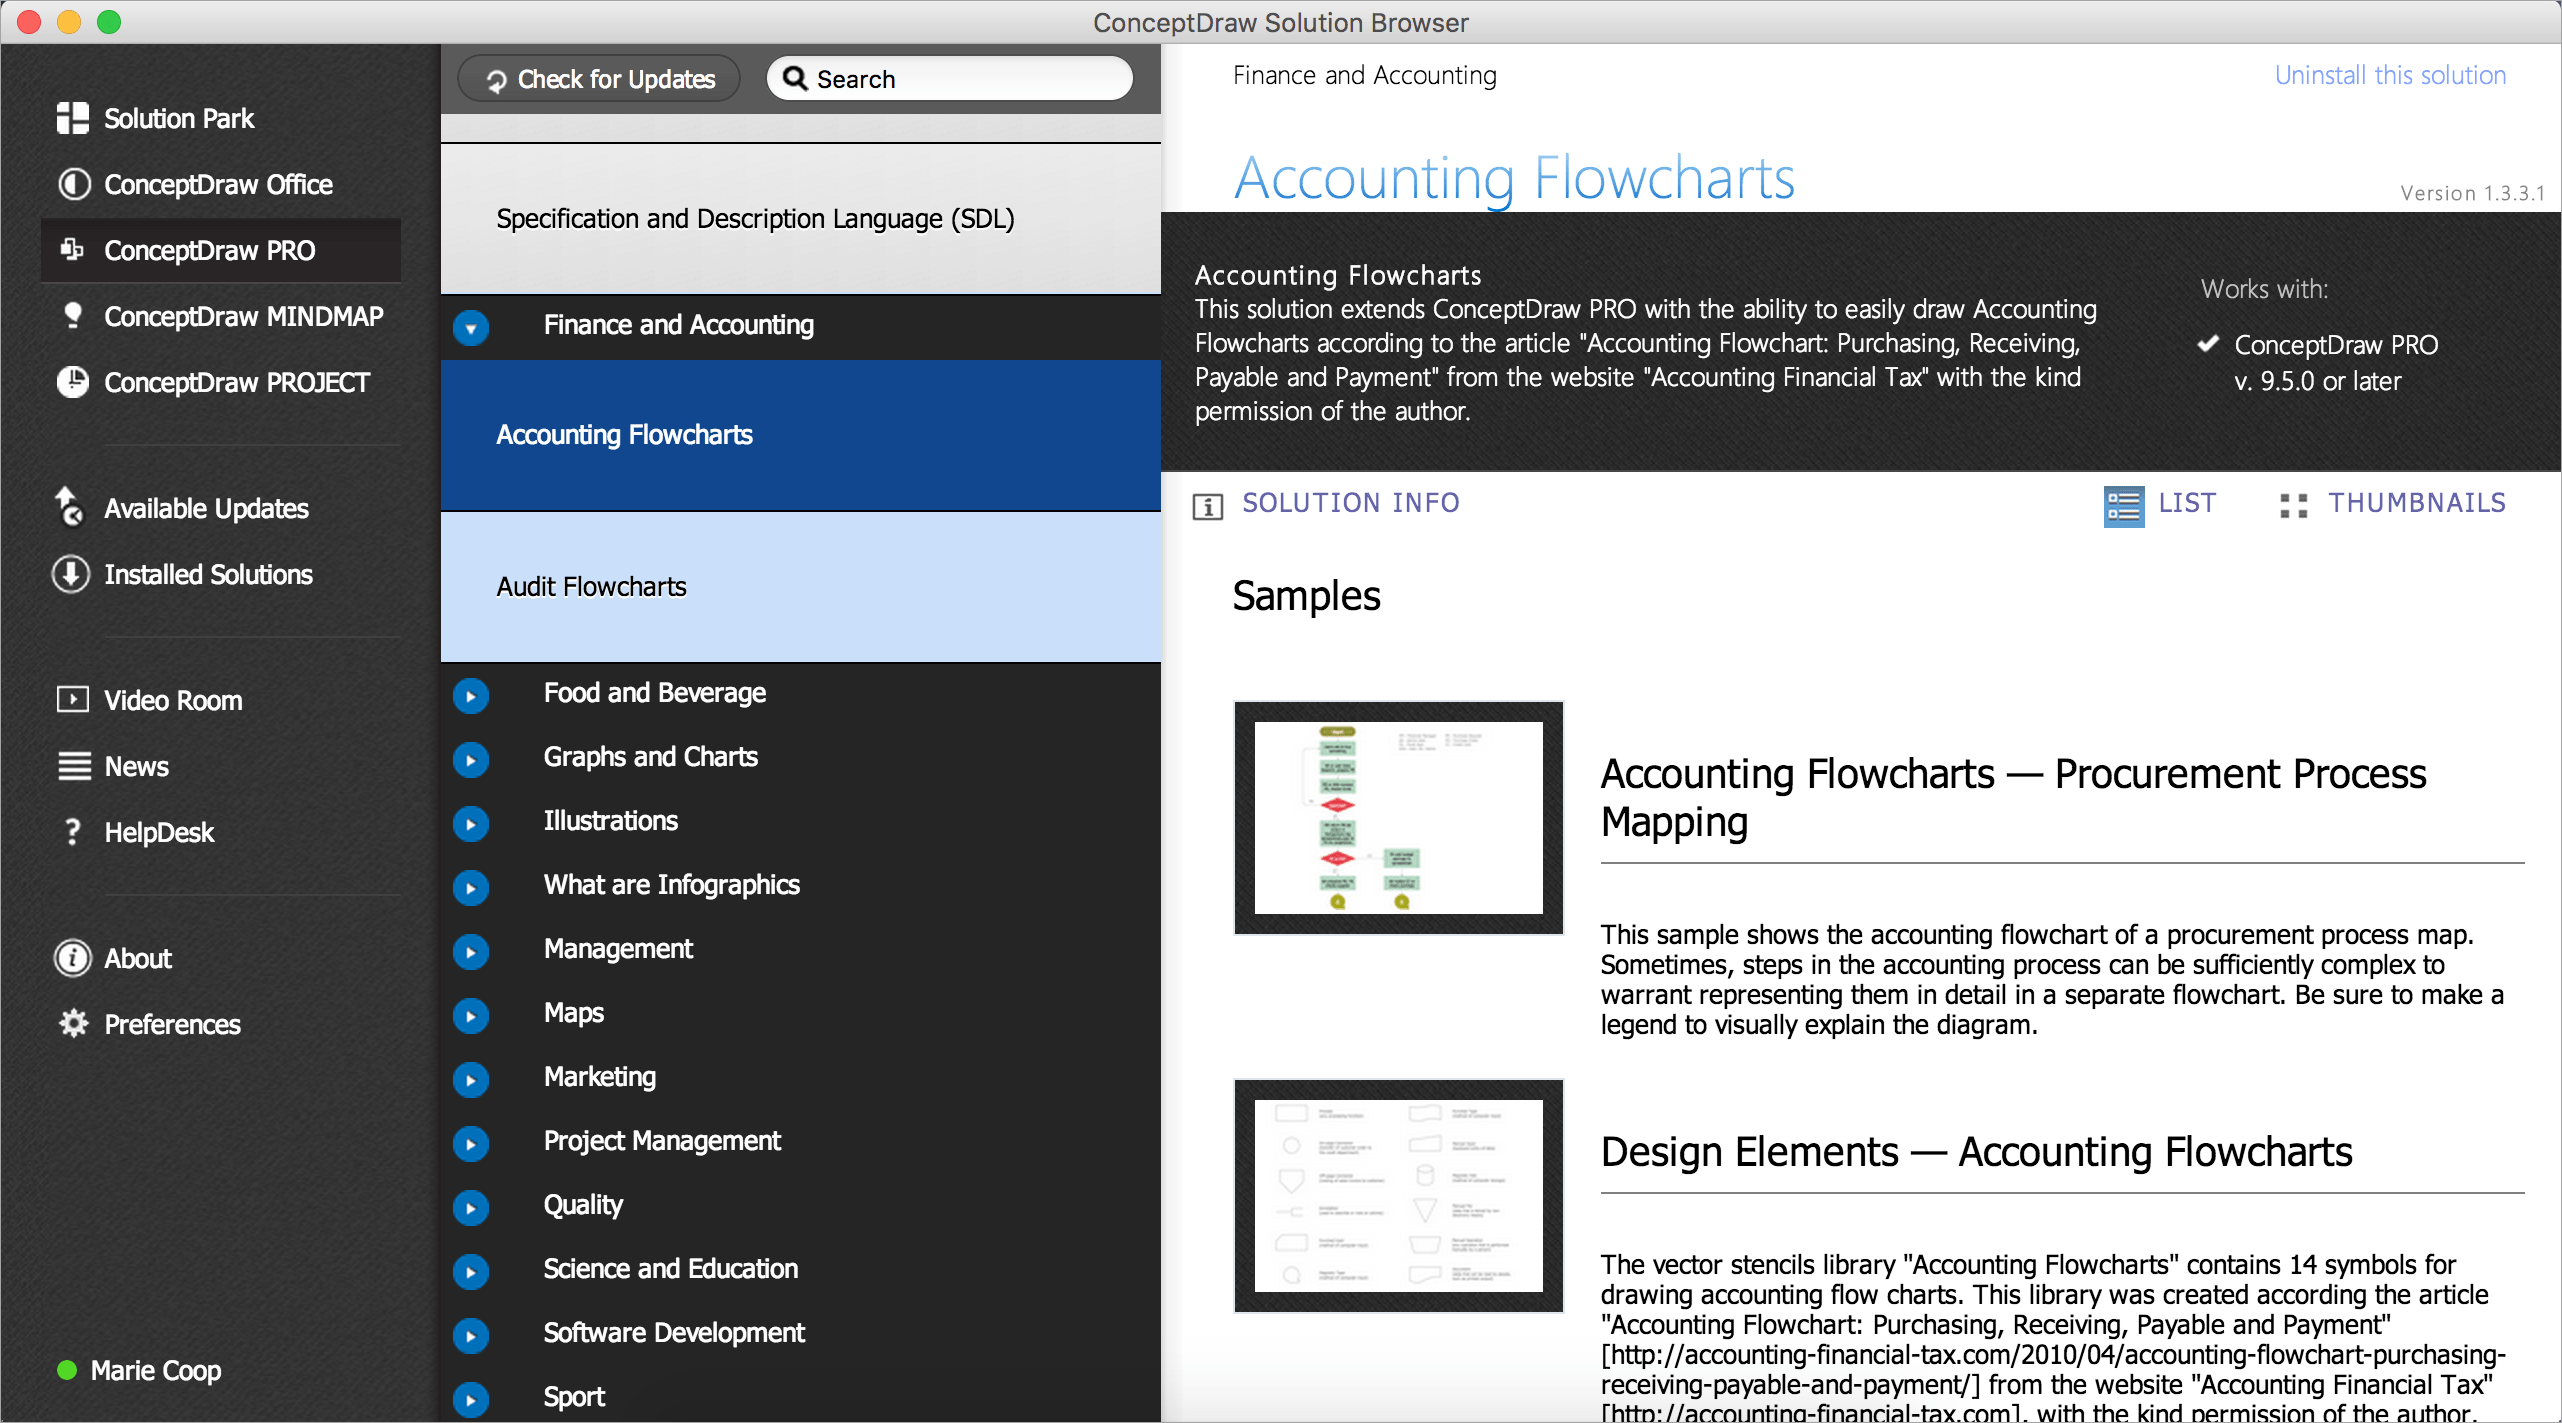The width and height of the screenshot is (2562, 1423).
Task: Select ConceptDraw Office in sidebar
Action: pyautogui.click(x=218, y=185)
